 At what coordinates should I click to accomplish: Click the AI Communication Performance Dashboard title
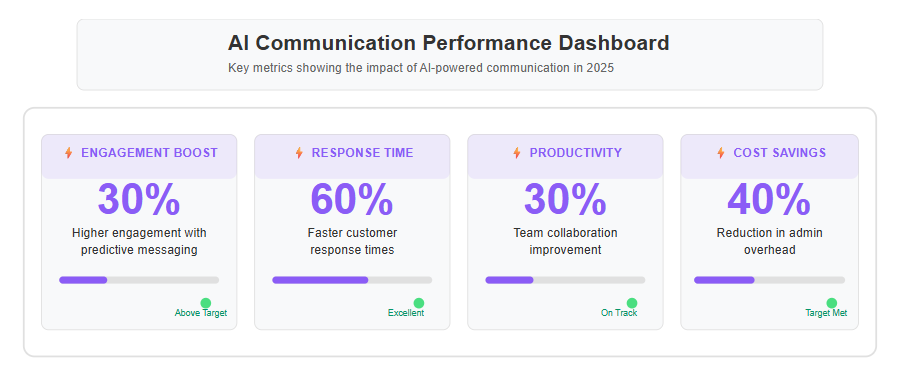pyautogui.click(x=449, y=43)
